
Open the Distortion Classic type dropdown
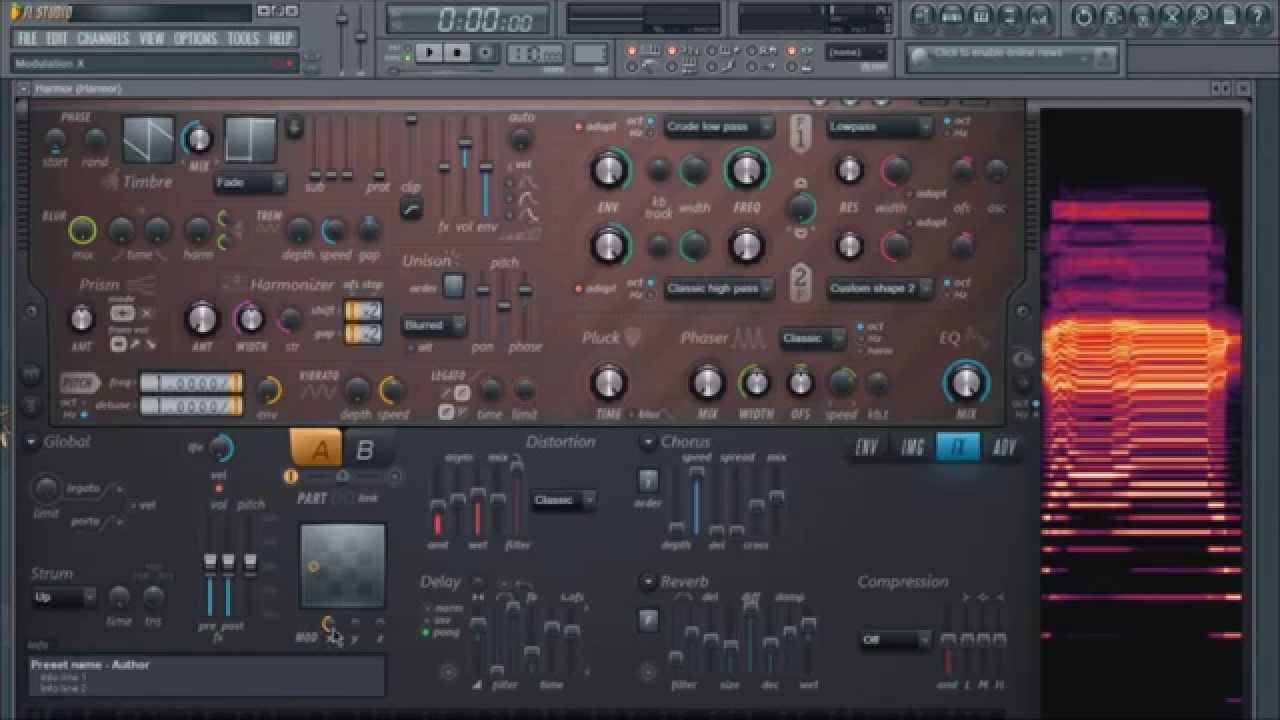tap(563, 499)
